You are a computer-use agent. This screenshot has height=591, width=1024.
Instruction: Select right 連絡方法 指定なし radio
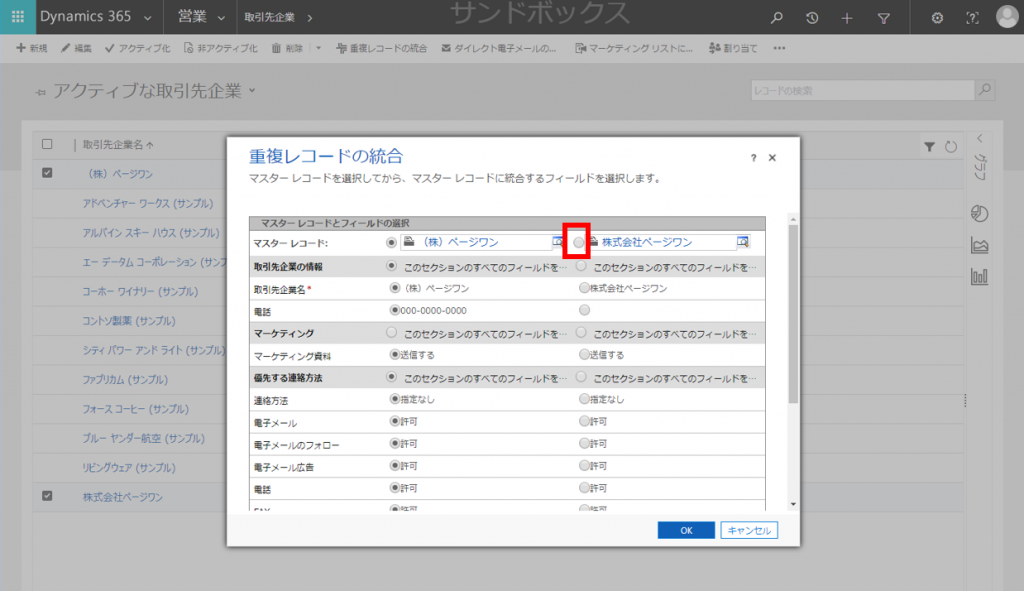(x=584, y=398)
